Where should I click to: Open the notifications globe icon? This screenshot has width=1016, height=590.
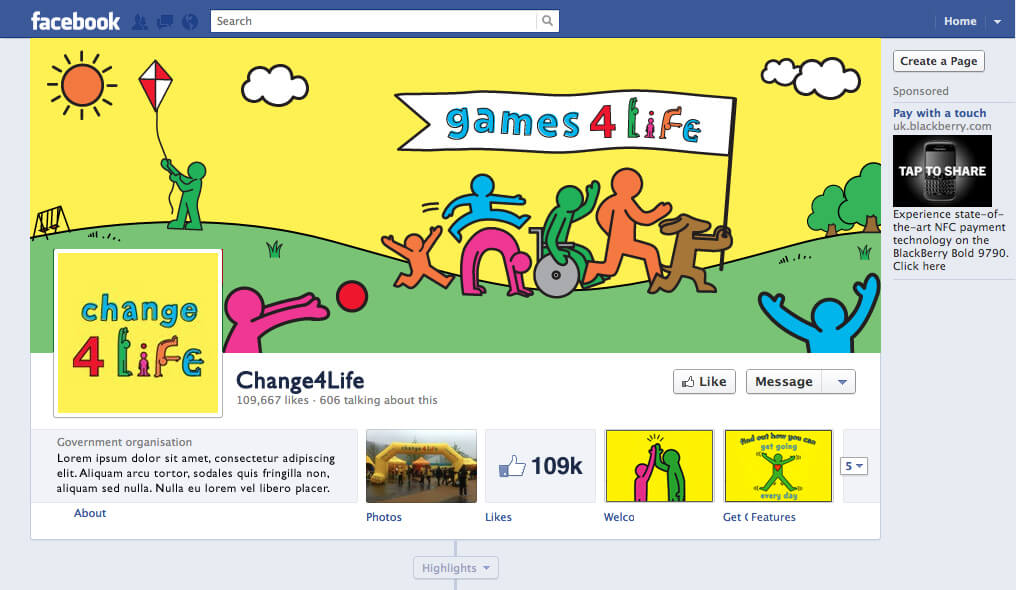point(190,22)
